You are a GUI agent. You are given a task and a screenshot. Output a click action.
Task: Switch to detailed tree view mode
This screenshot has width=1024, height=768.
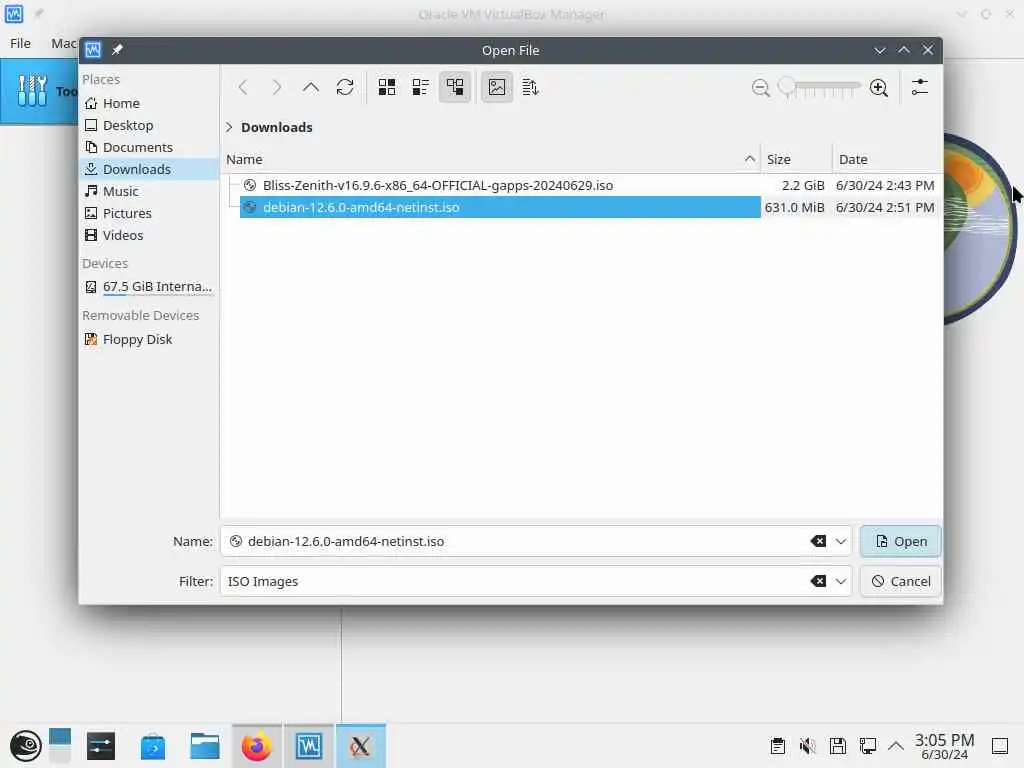pos(455,88)
